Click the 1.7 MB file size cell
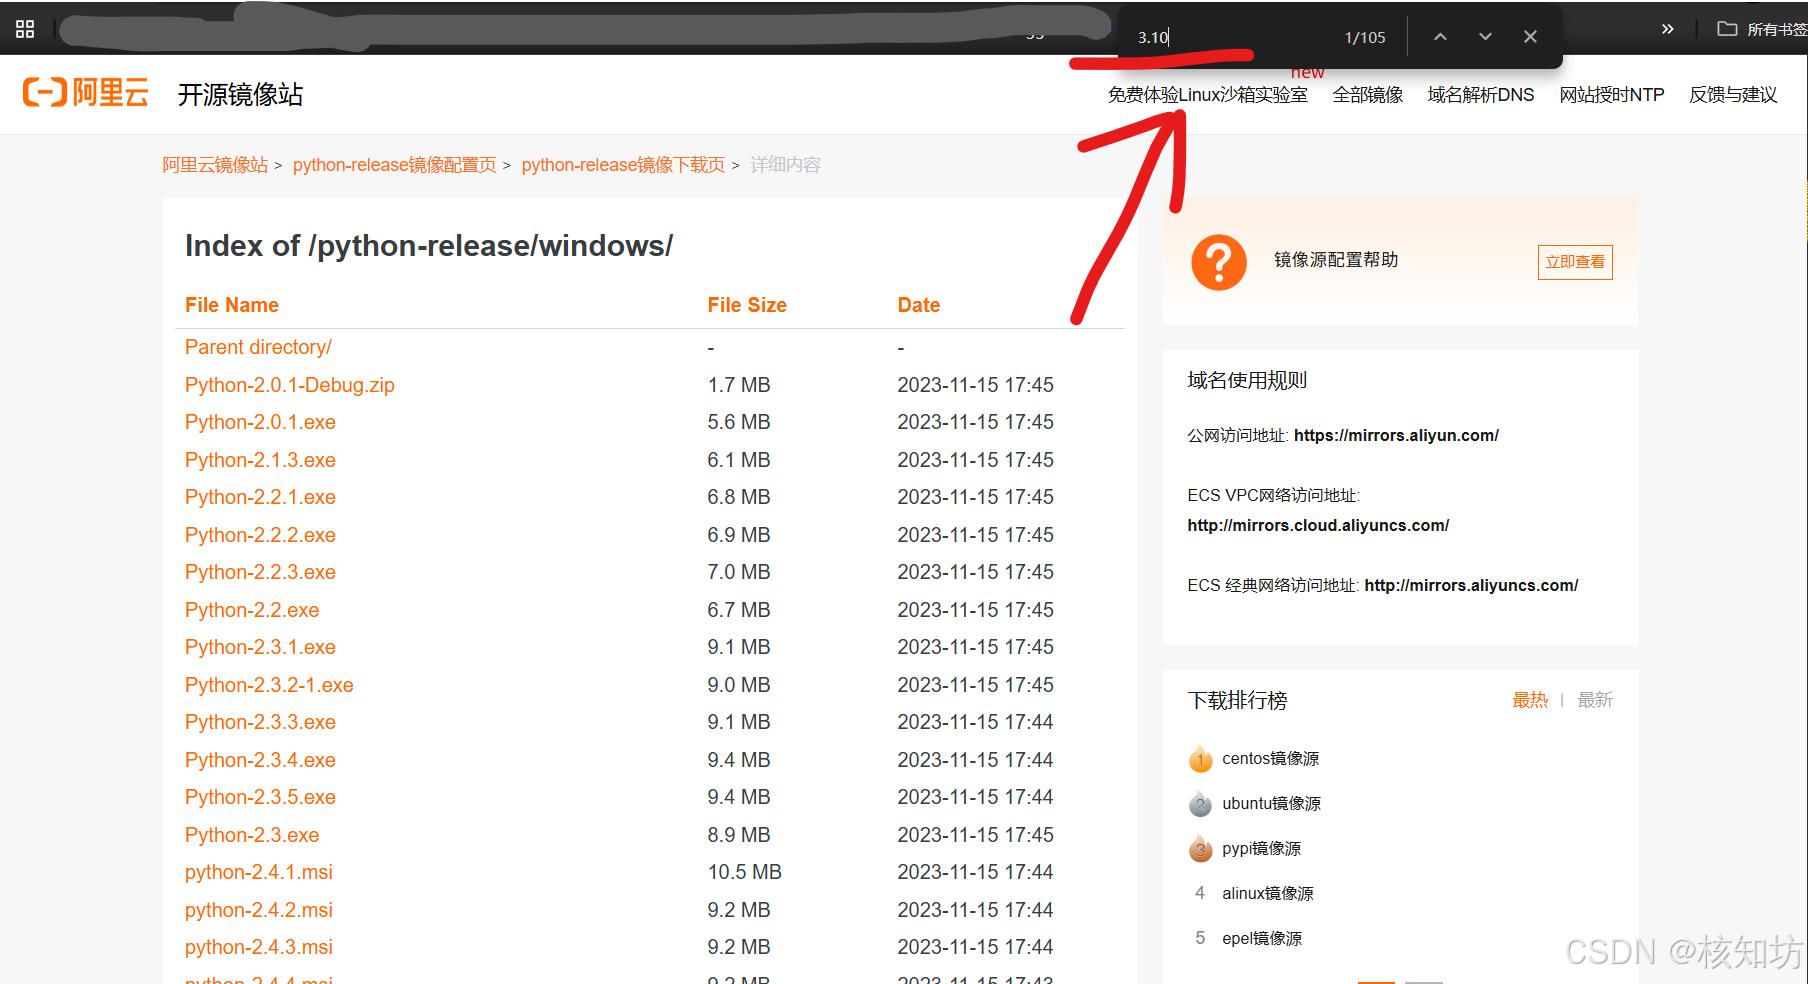The height and width of the screenshot is (984, 1808). [739, 385]
